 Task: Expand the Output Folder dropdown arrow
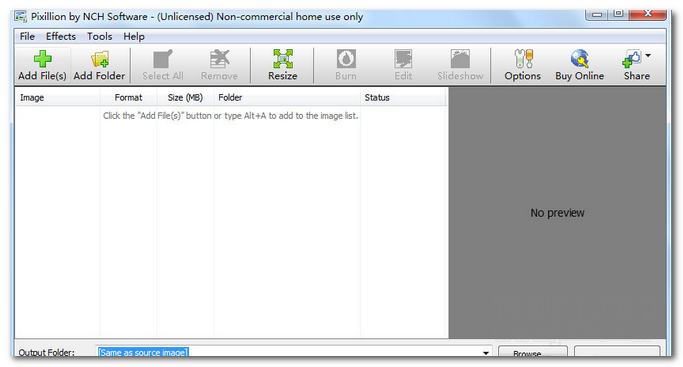tap(486, 353)
